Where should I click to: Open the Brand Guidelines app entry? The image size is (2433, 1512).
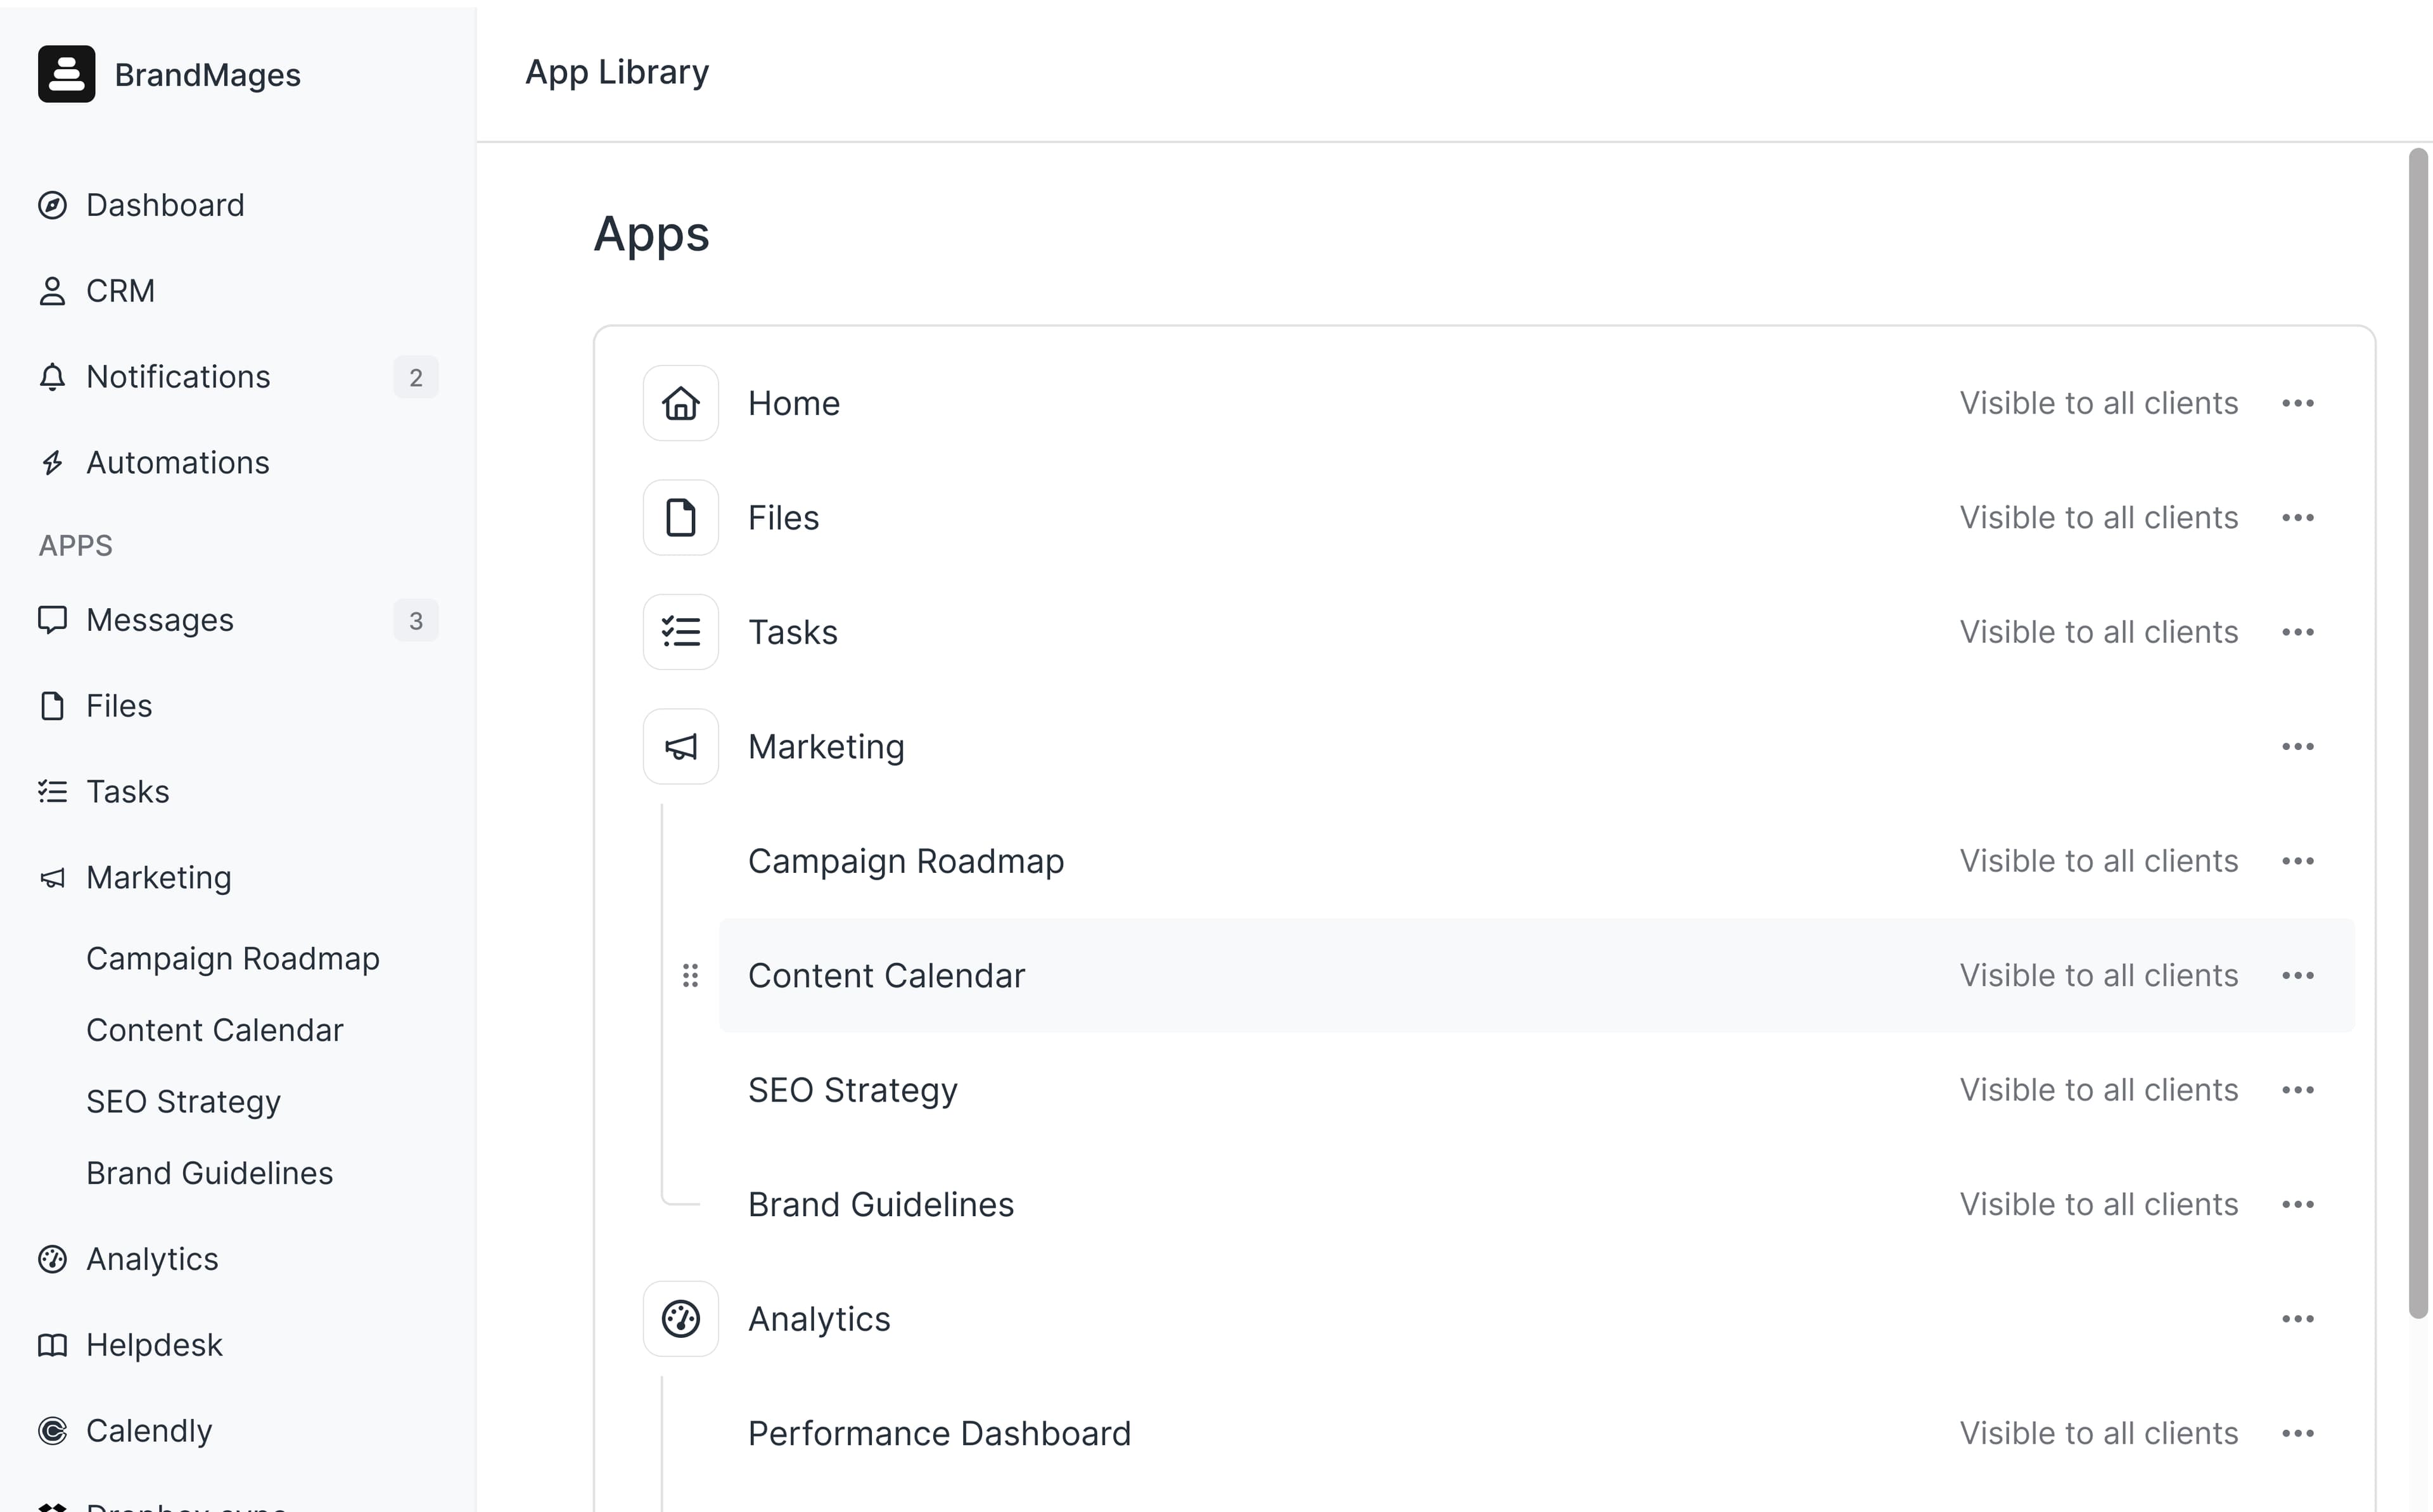pyautogui.click(x=881, y=1204)
